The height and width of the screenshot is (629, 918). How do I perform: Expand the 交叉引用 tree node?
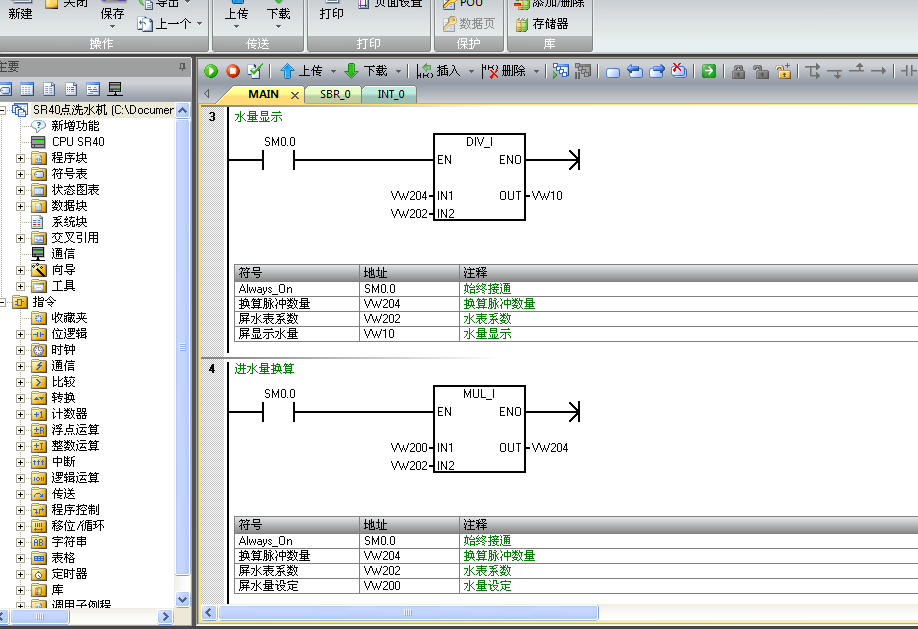tap(20, 238)
